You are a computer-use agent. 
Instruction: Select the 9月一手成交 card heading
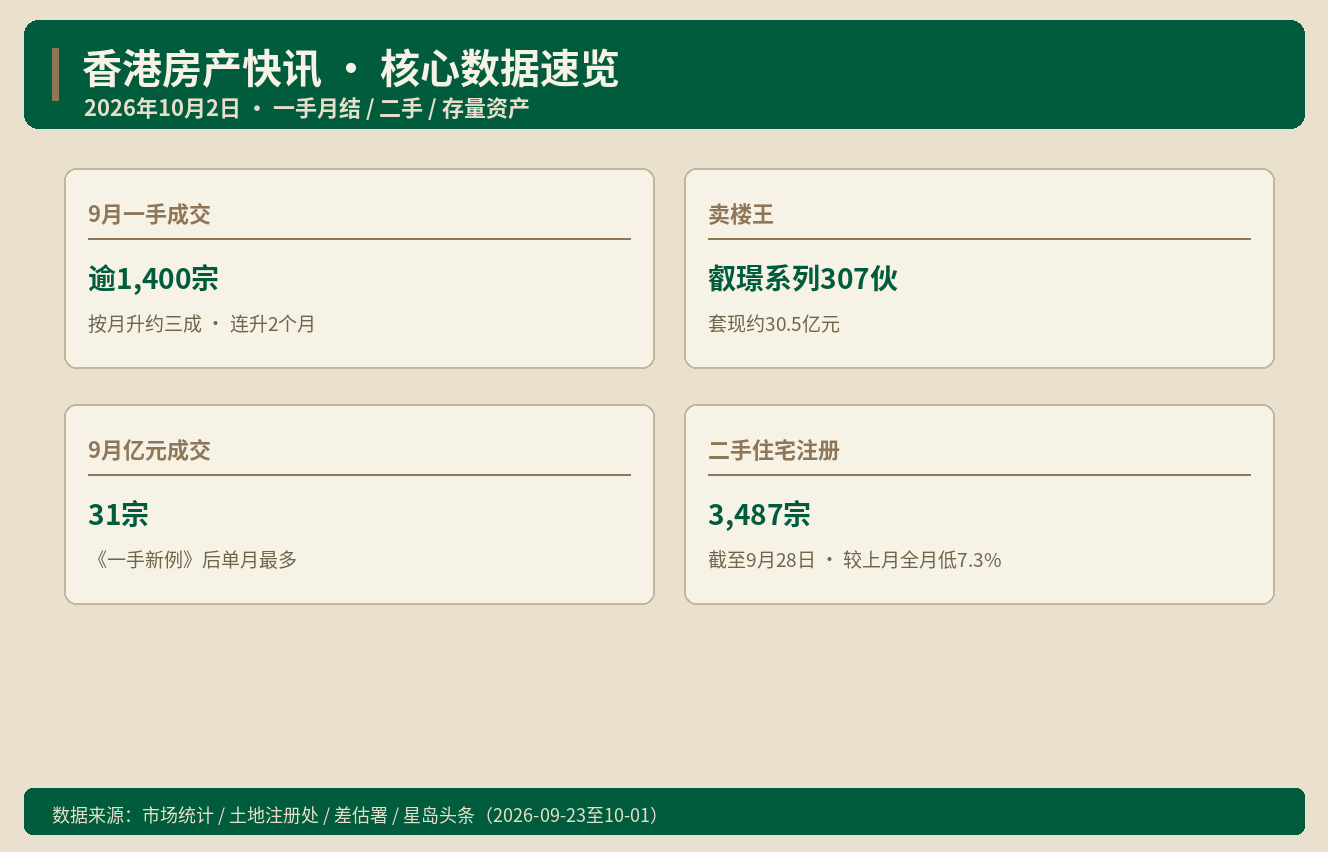coord(149,214)
